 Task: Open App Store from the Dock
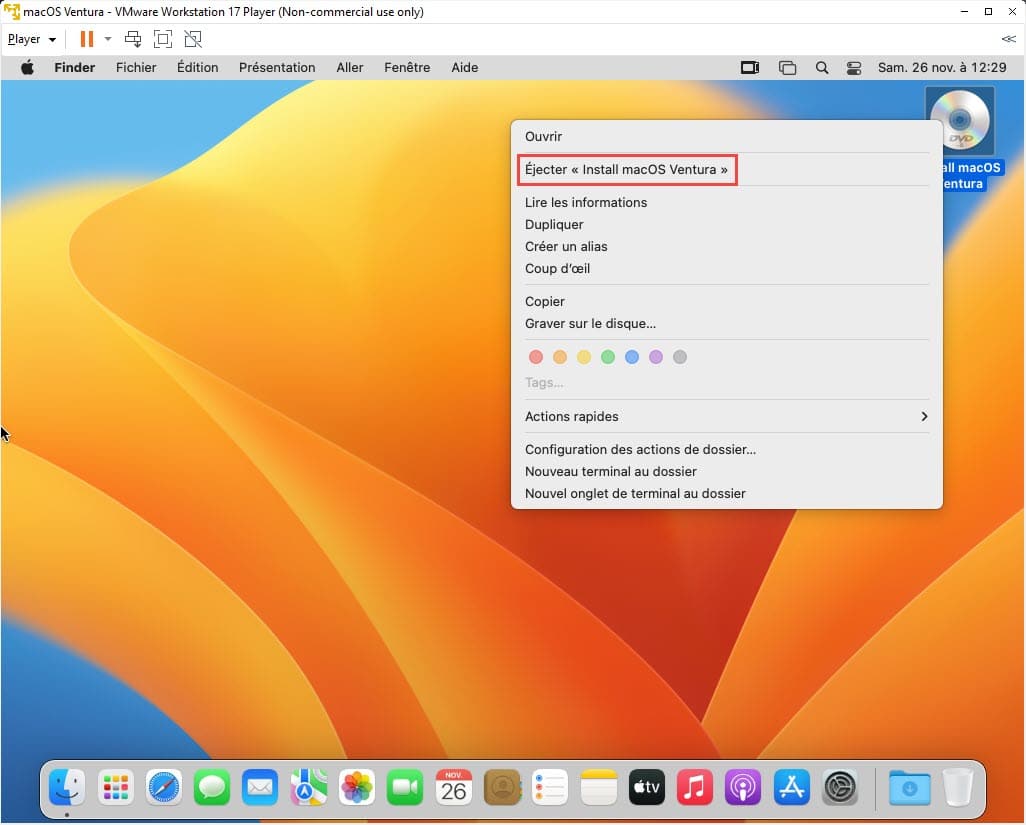click(792, 788)
